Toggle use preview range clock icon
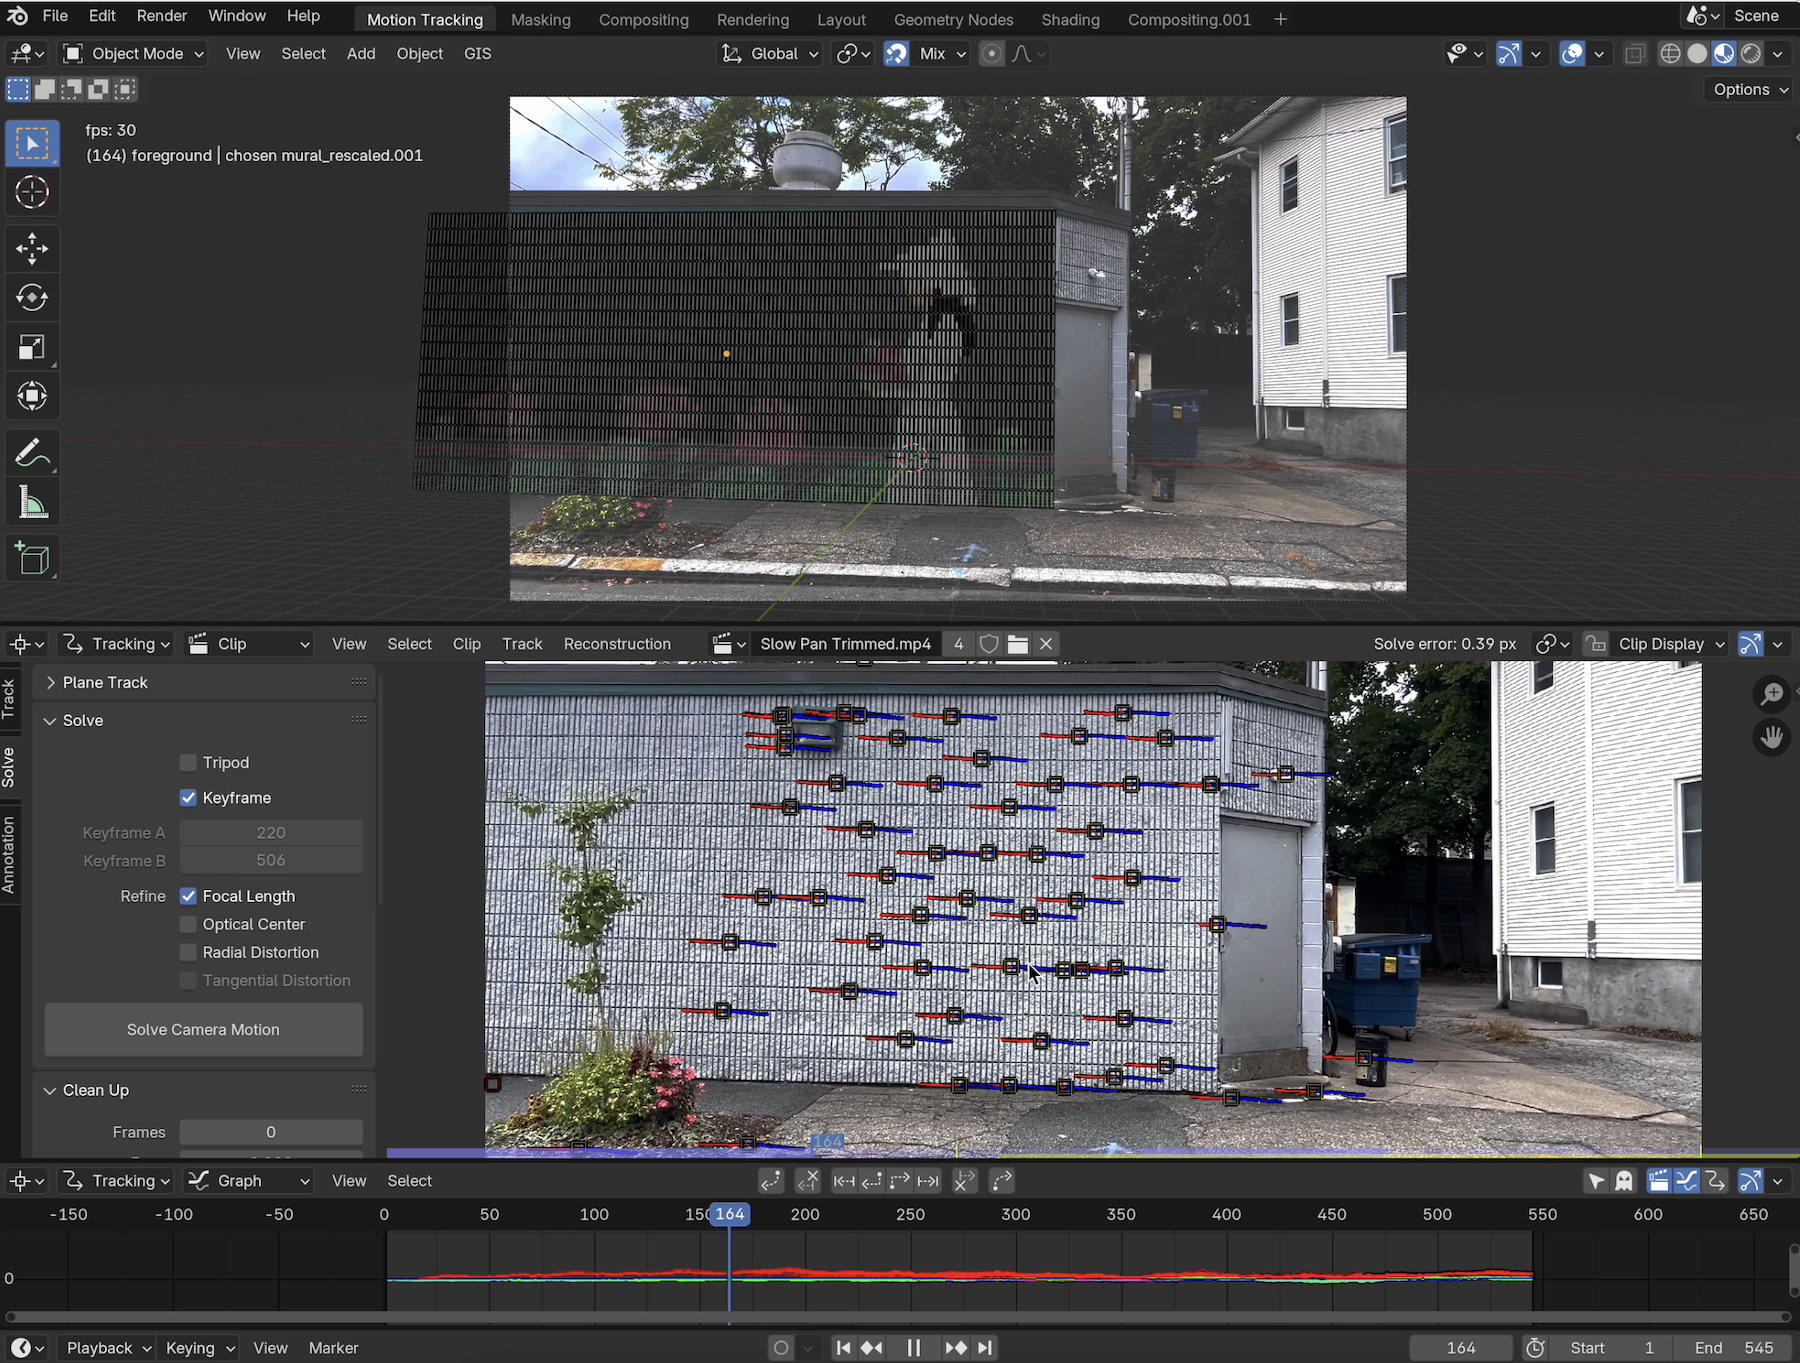The image size is (1800, 1363). (x=1535, y=1348)
